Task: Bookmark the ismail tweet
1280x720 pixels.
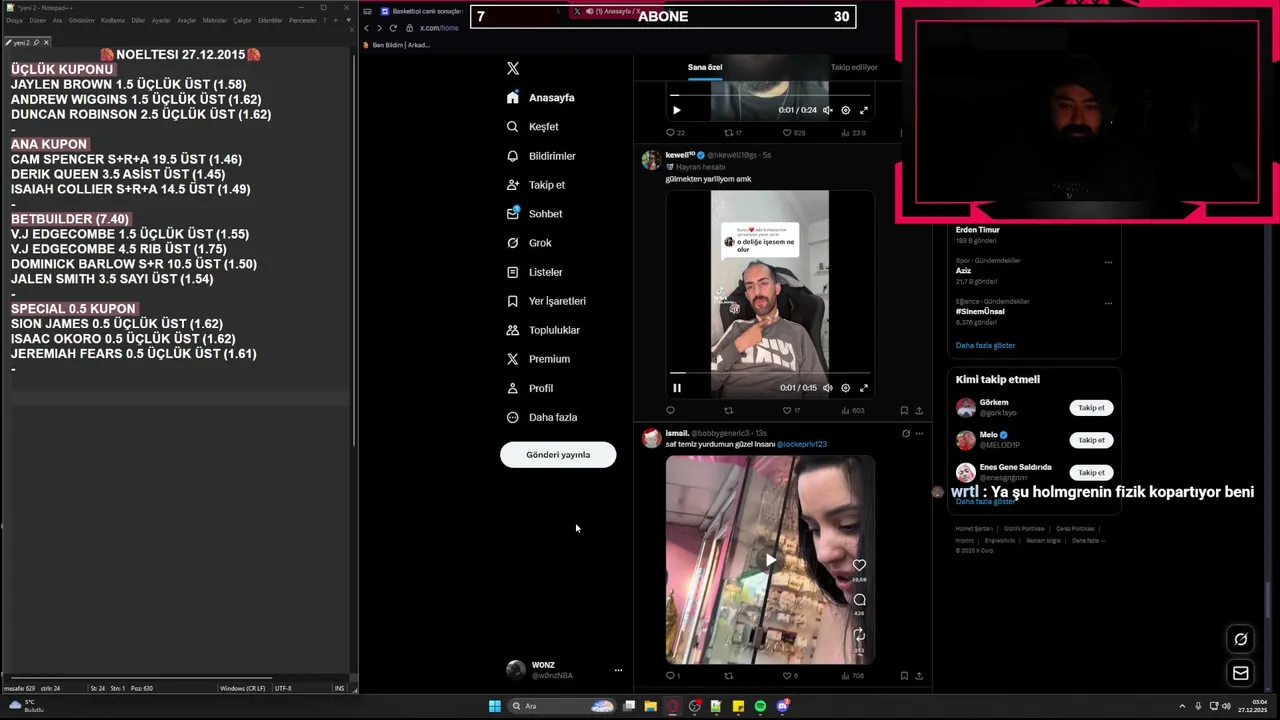Action: click(x=904, y=676)
